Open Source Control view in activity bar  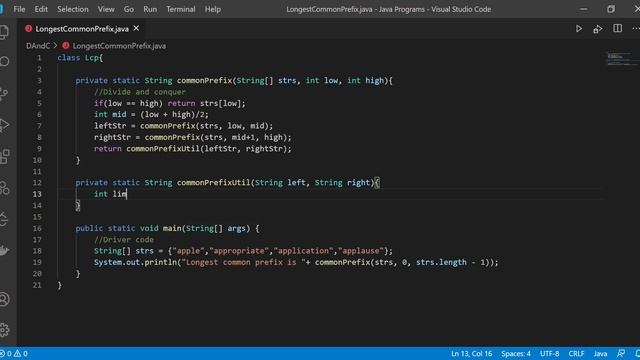pos(4,93)
